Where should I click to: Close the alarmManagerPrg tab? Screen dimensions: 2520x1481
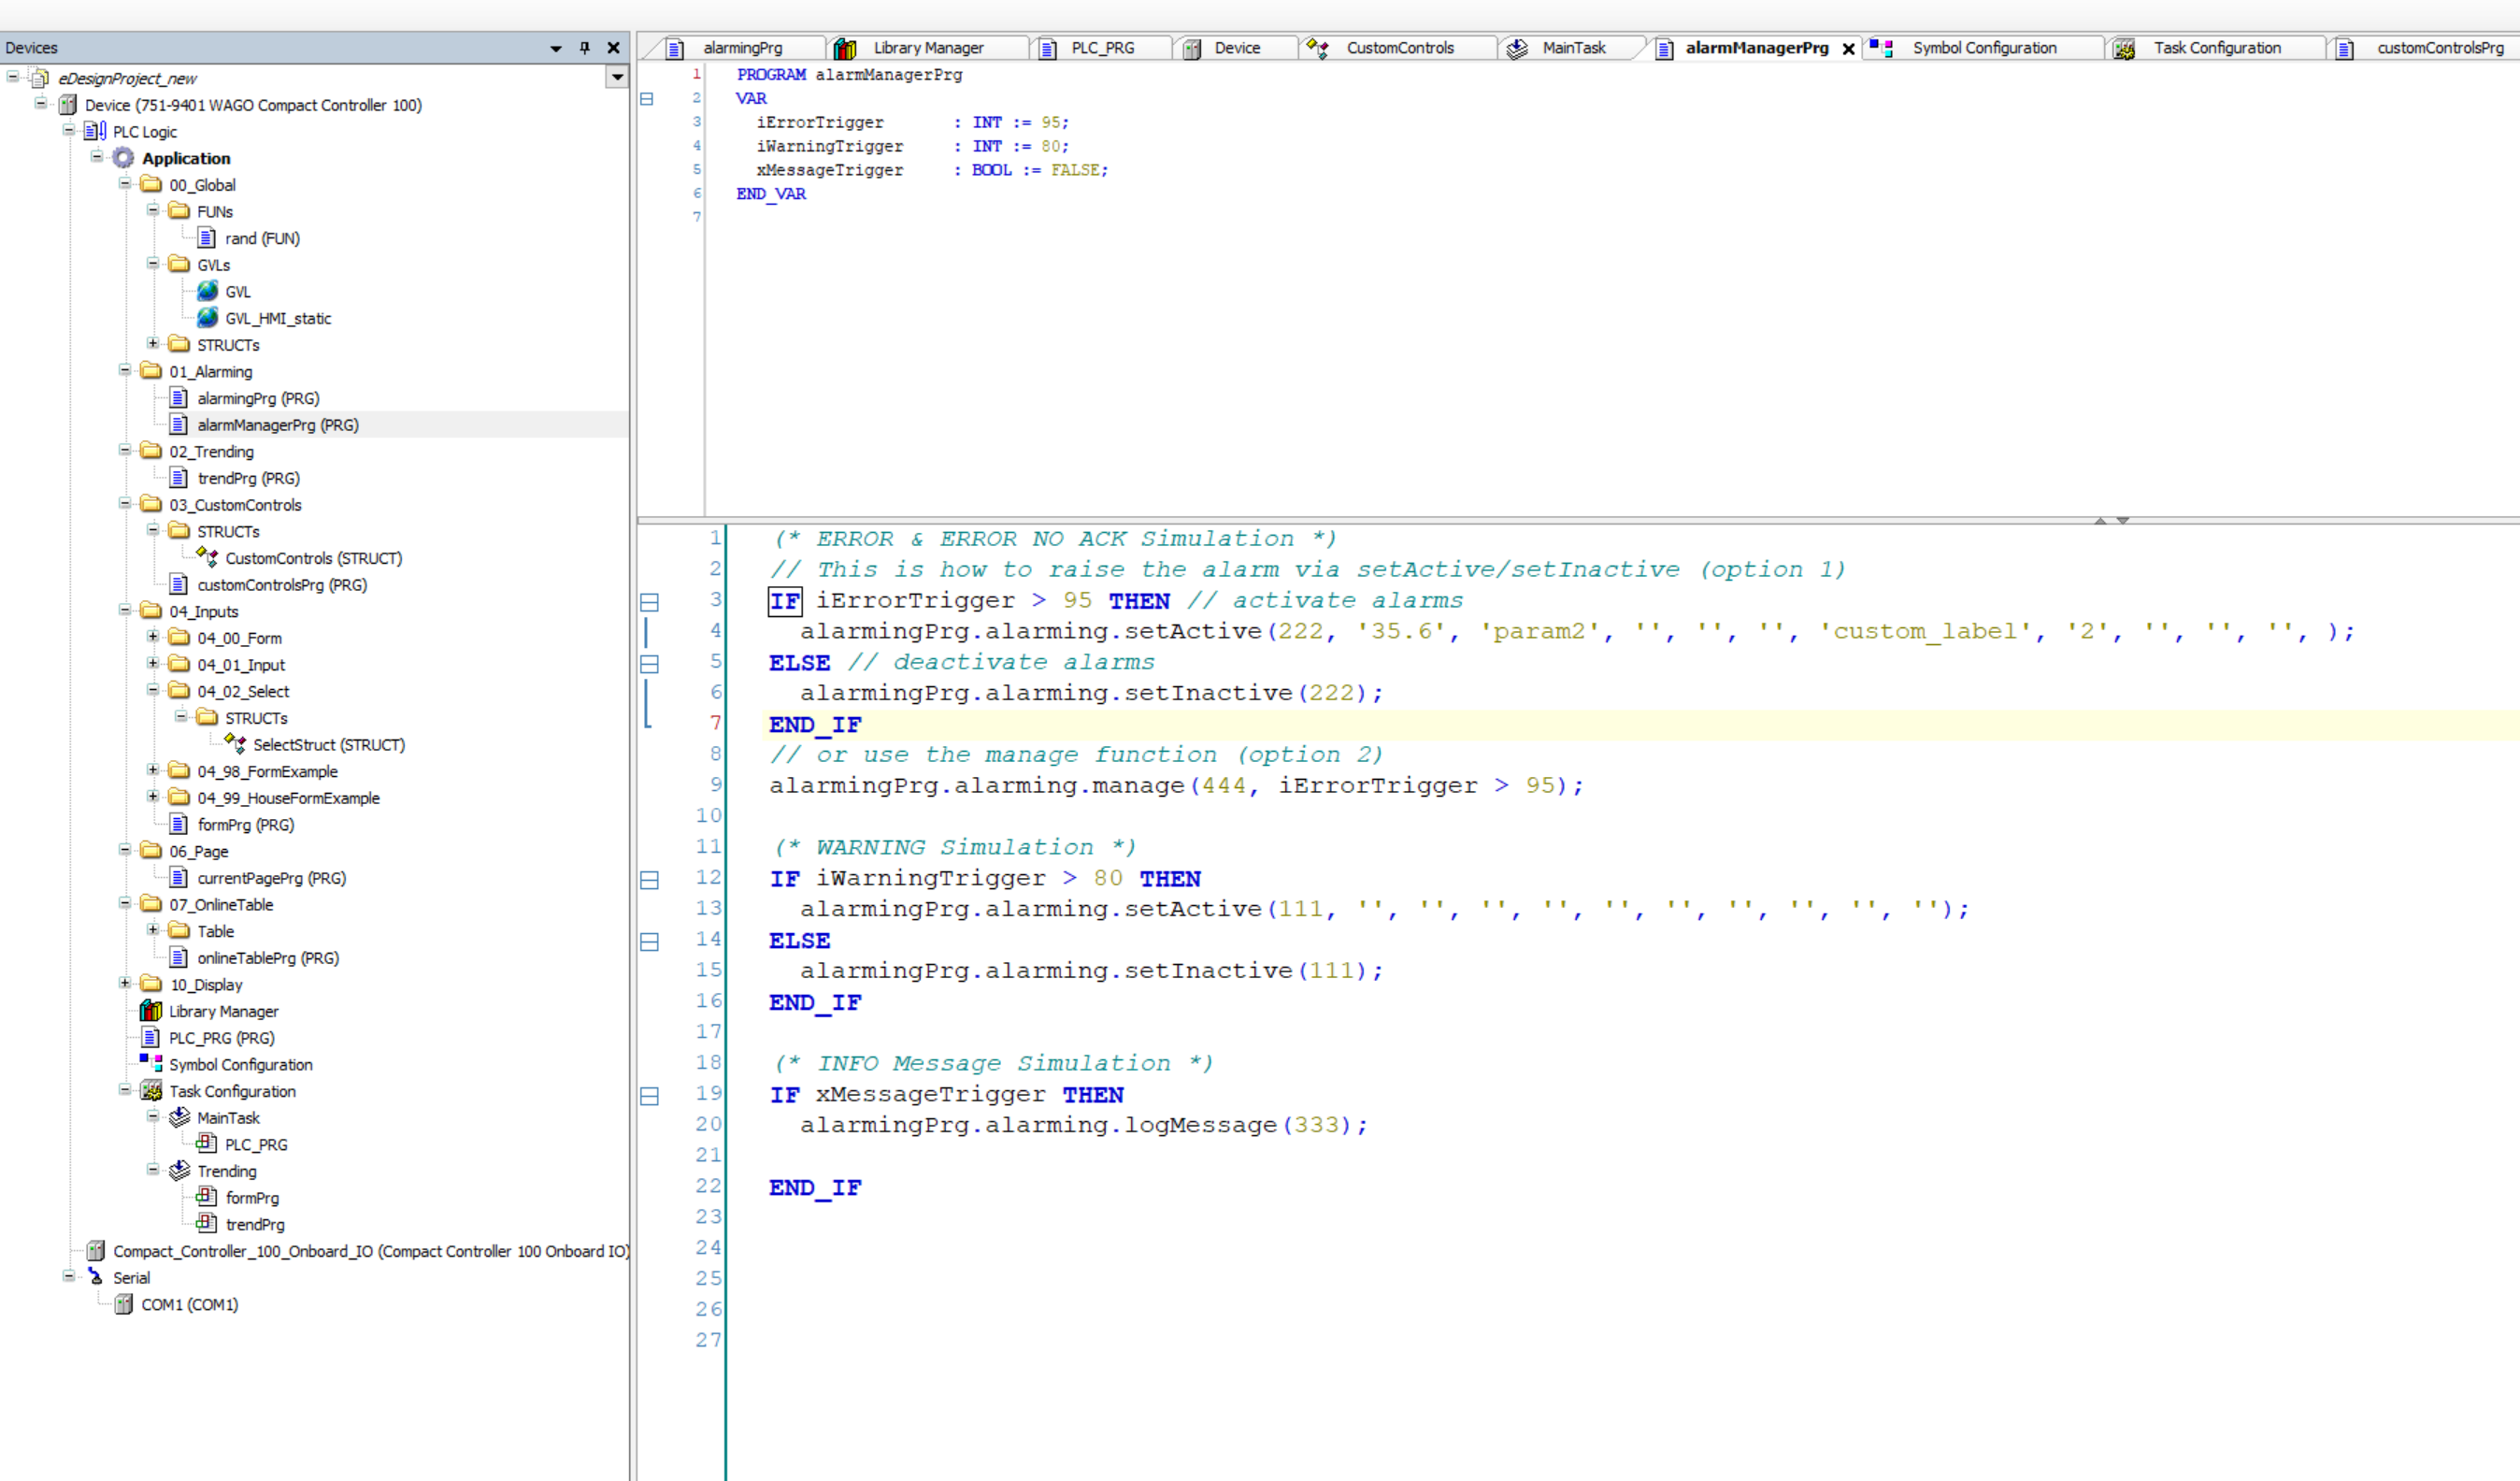1848,48
